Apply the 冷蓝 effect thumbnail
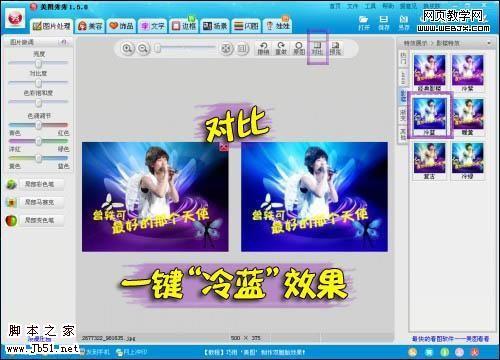The image size is (500, 360). click(x=429, y=116)
